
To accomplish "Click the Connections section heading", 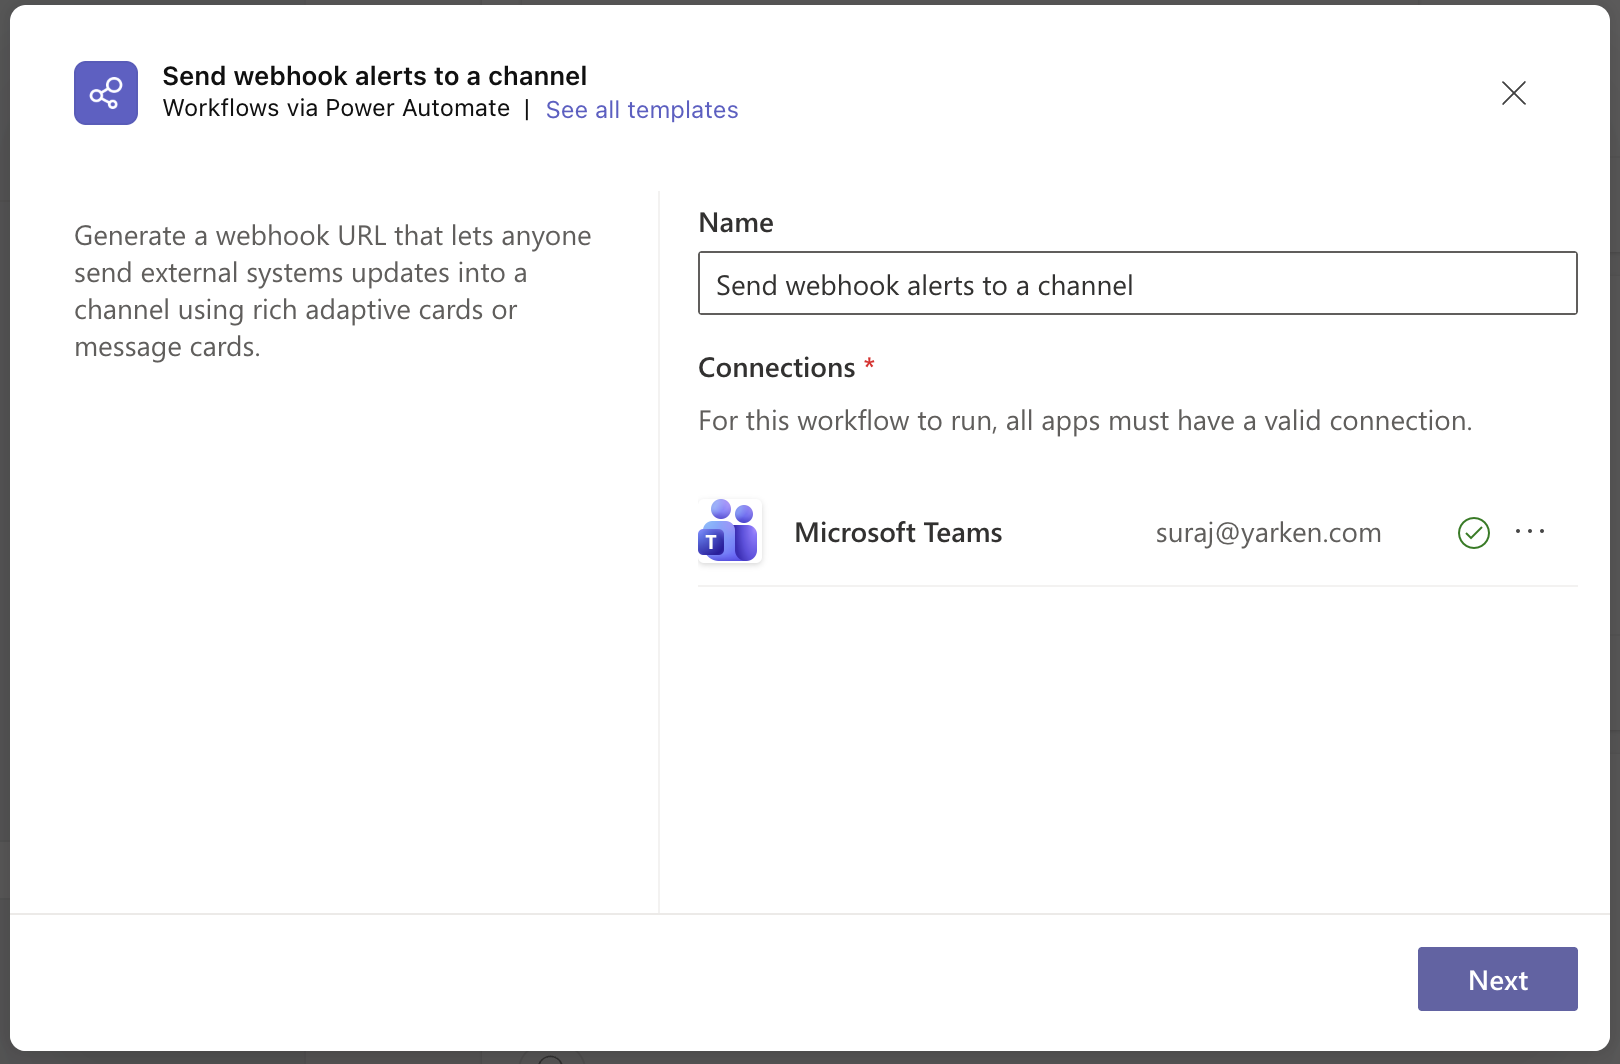I will 776,368.
